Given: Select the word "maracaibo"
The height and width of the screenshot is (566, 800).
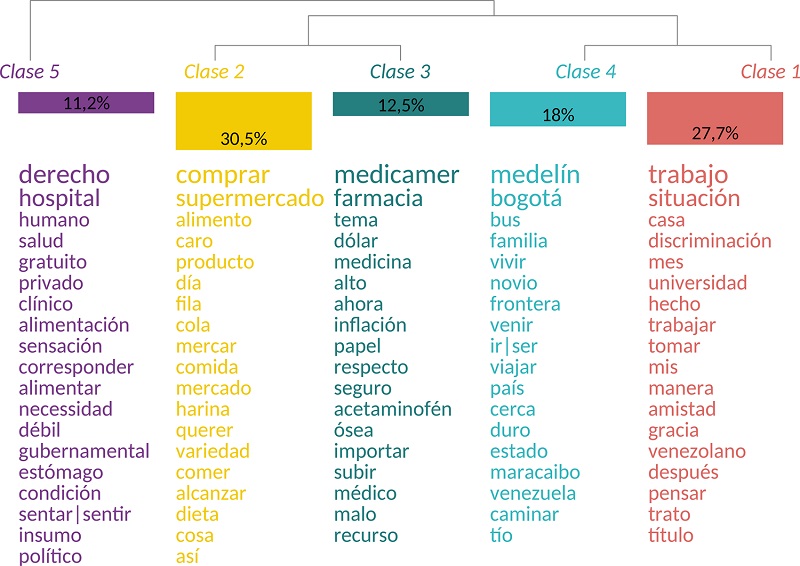Looking at the screenshot, I should (x=535, y=472).
